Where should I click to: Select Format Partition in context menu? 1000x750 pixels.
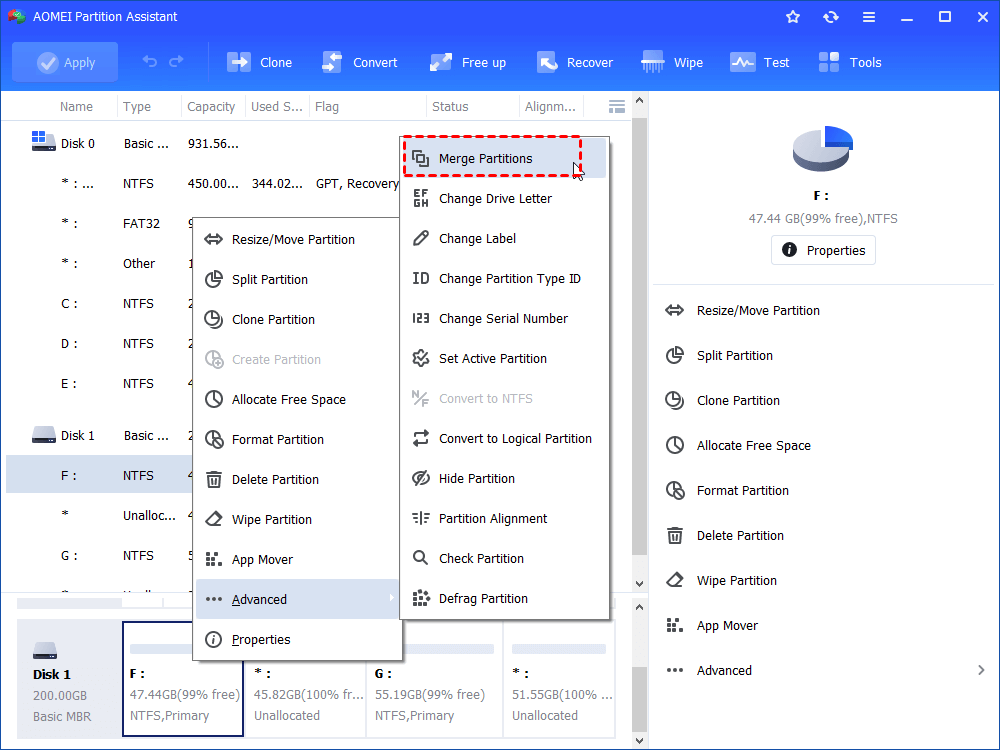pos(297,439)
